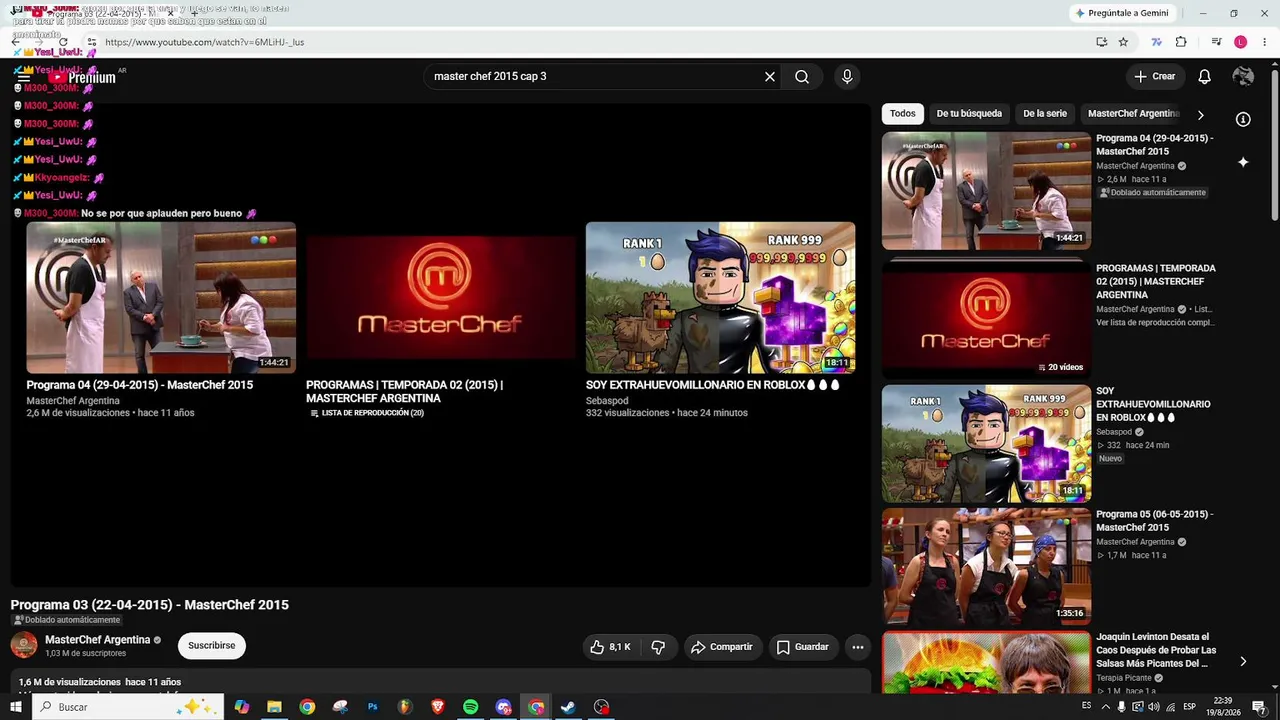Select the MasterChef Argentina filter chip
The image size is (1280, 720).
coord(1133,114)
